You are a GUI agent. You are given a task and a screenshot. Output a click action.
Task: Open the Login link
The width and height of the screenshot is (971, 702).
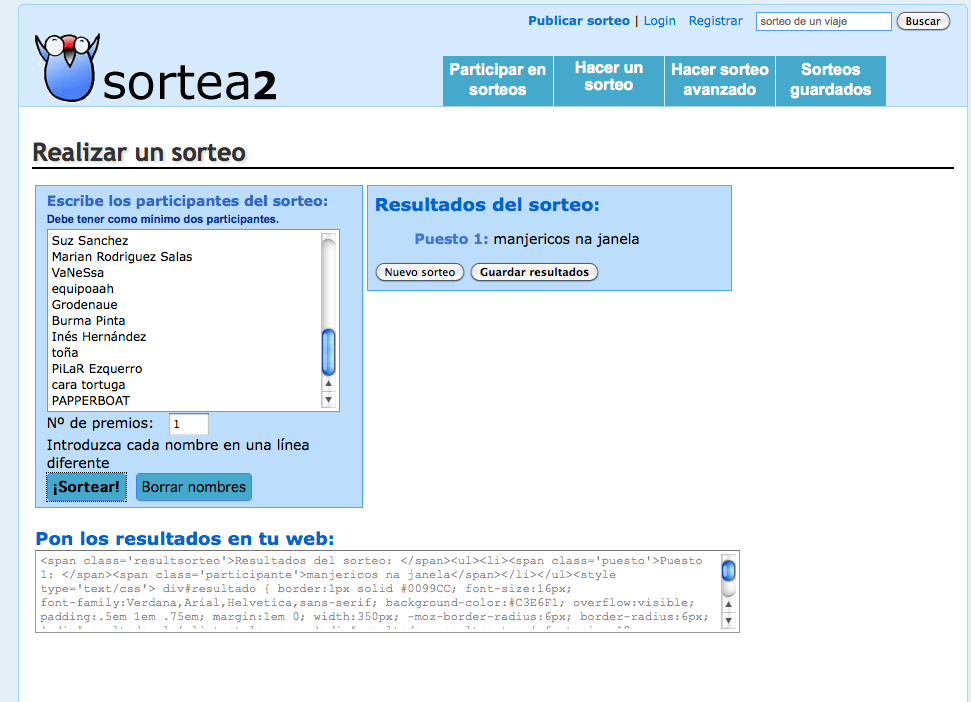659,21
